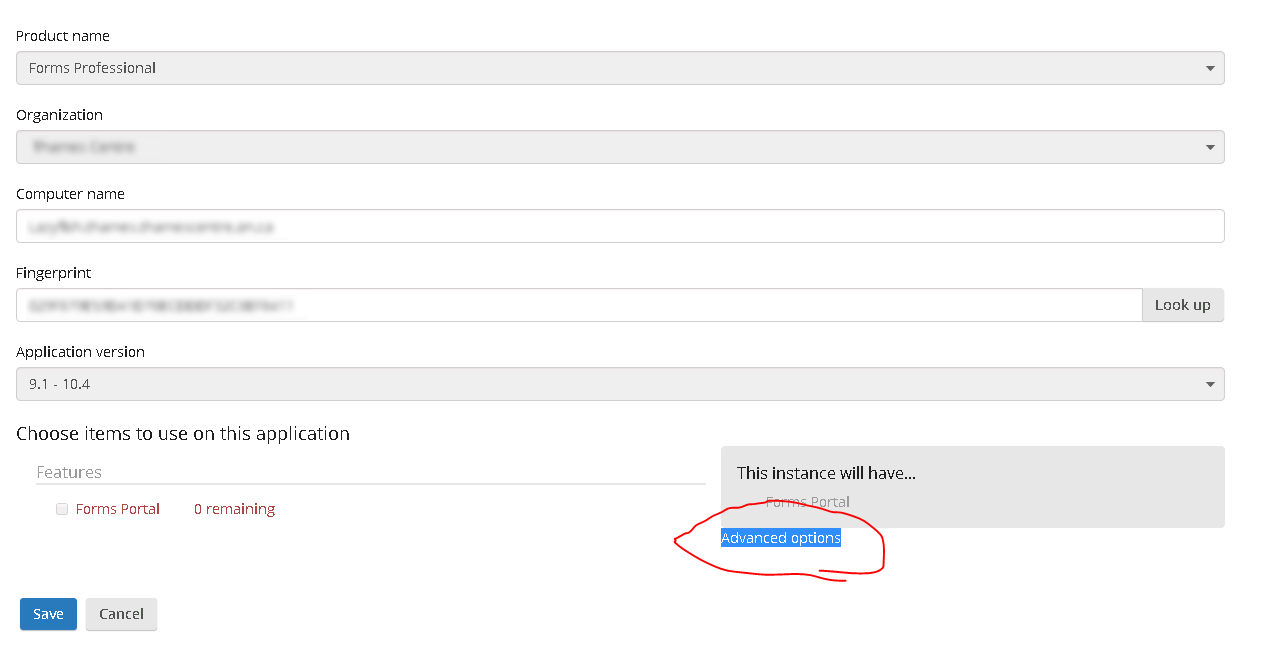Click the Features section heading
This screenshot has width=1283, height=672.
coord(69,472)
